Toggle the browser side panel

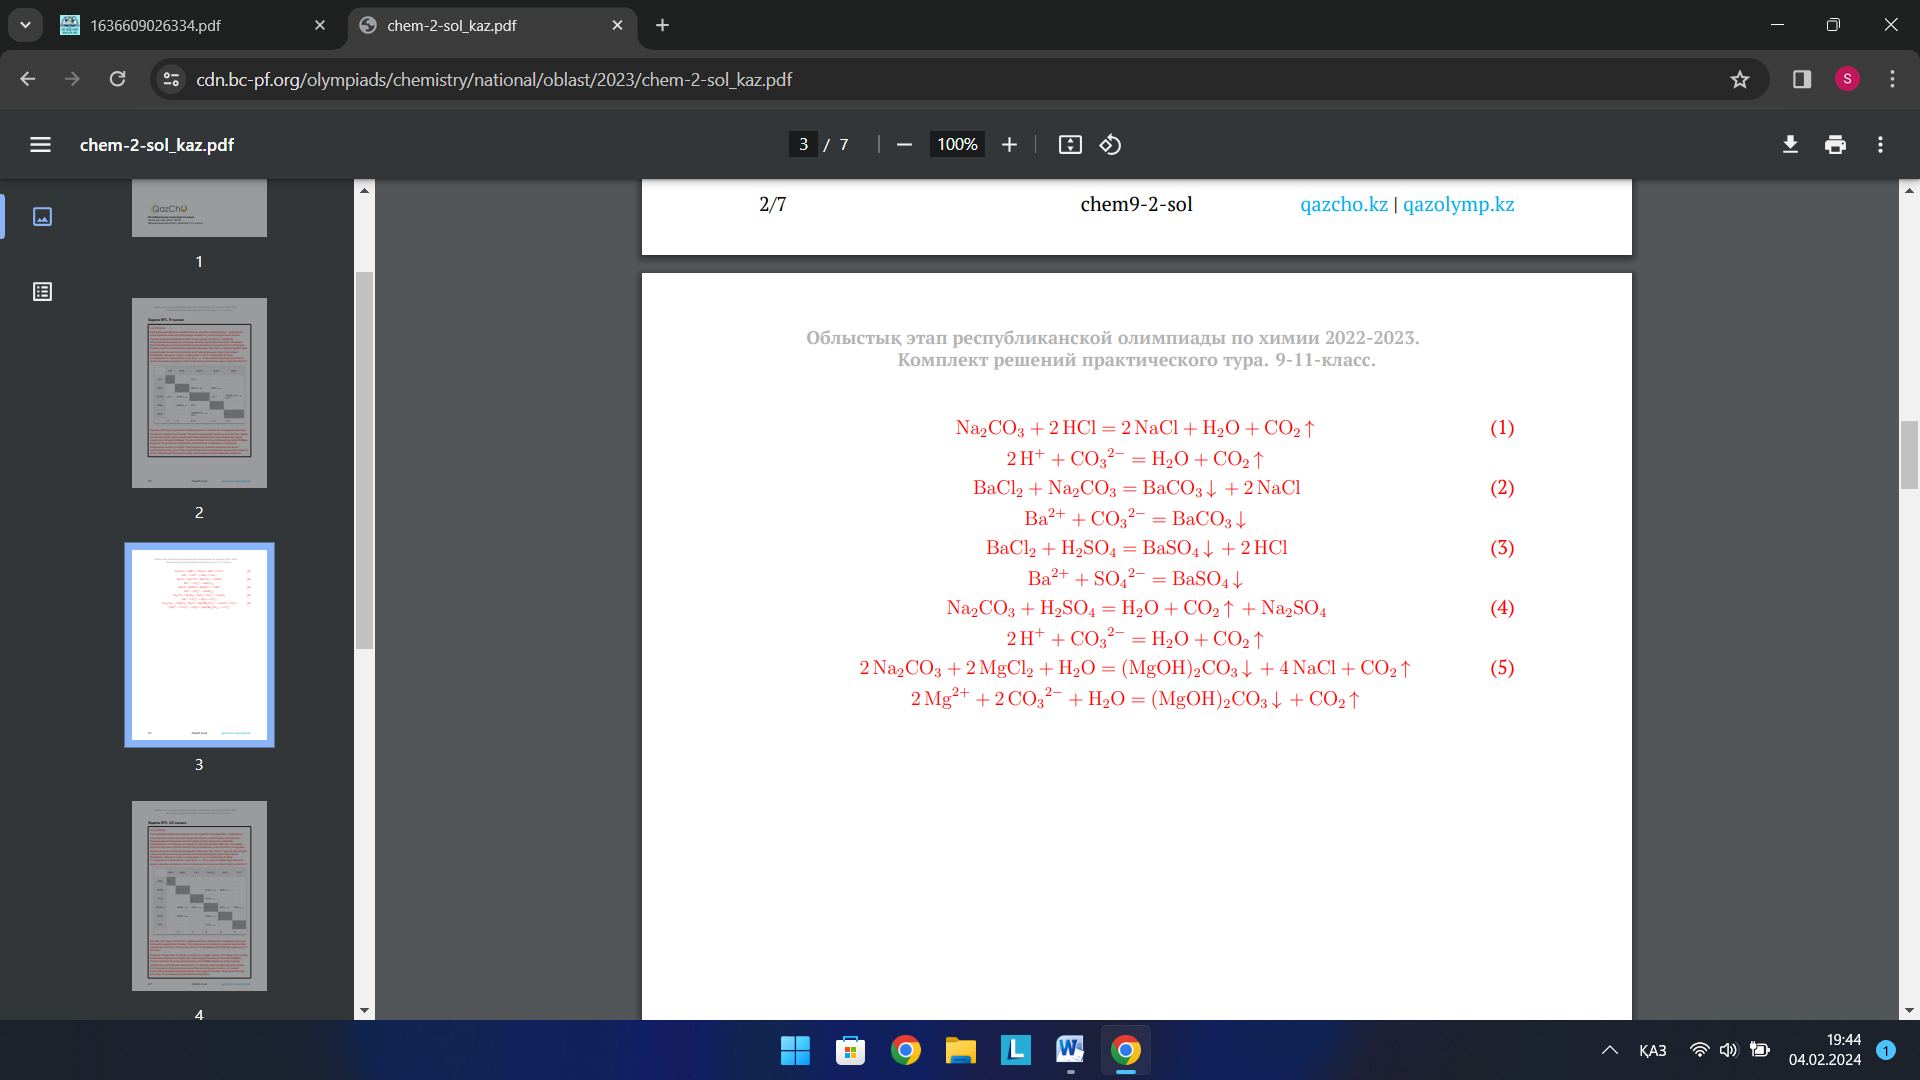tap(1802, 79)
